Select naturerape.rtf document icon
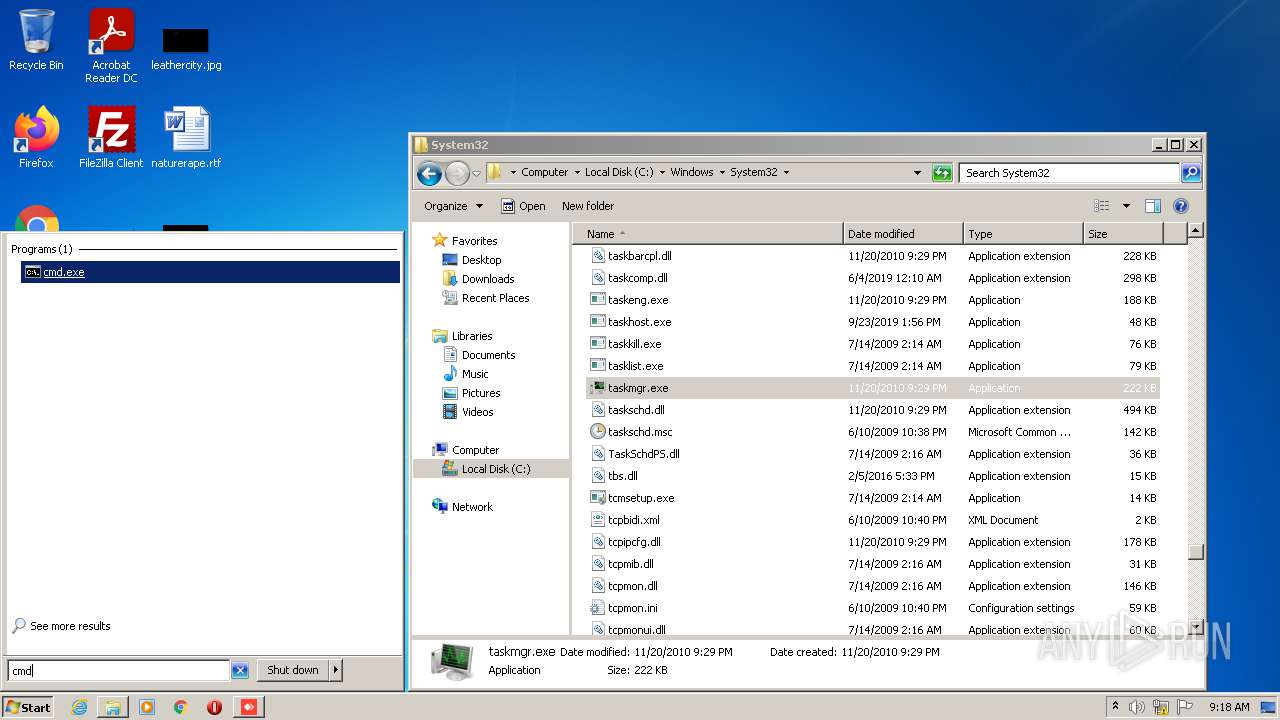The height and width of the screenshot is (720, 1280). (186, 137)
